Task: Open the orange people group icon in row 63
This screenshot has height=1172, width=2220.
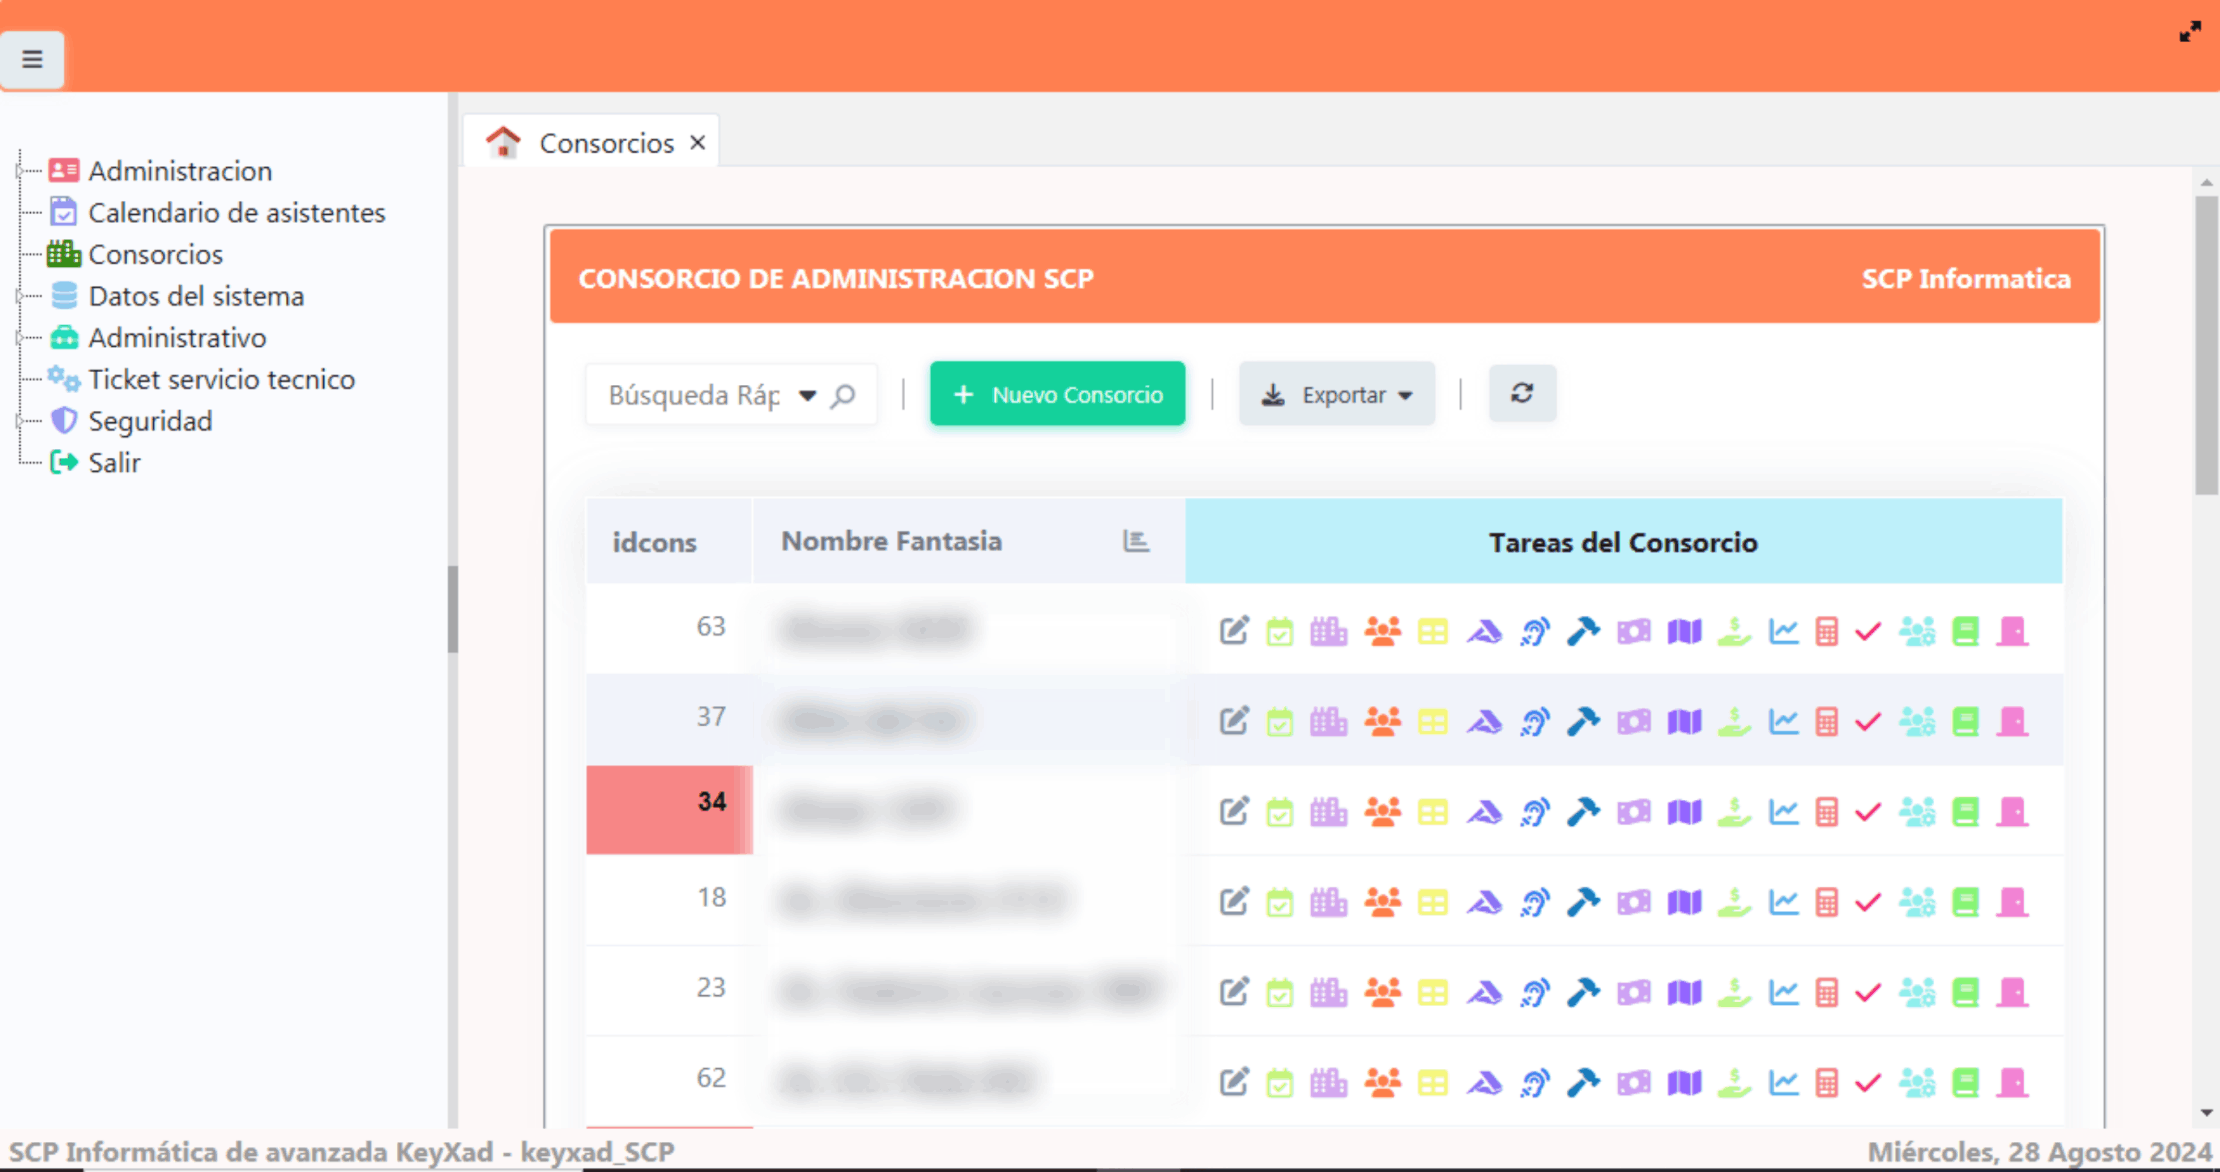Action: 1383,631
